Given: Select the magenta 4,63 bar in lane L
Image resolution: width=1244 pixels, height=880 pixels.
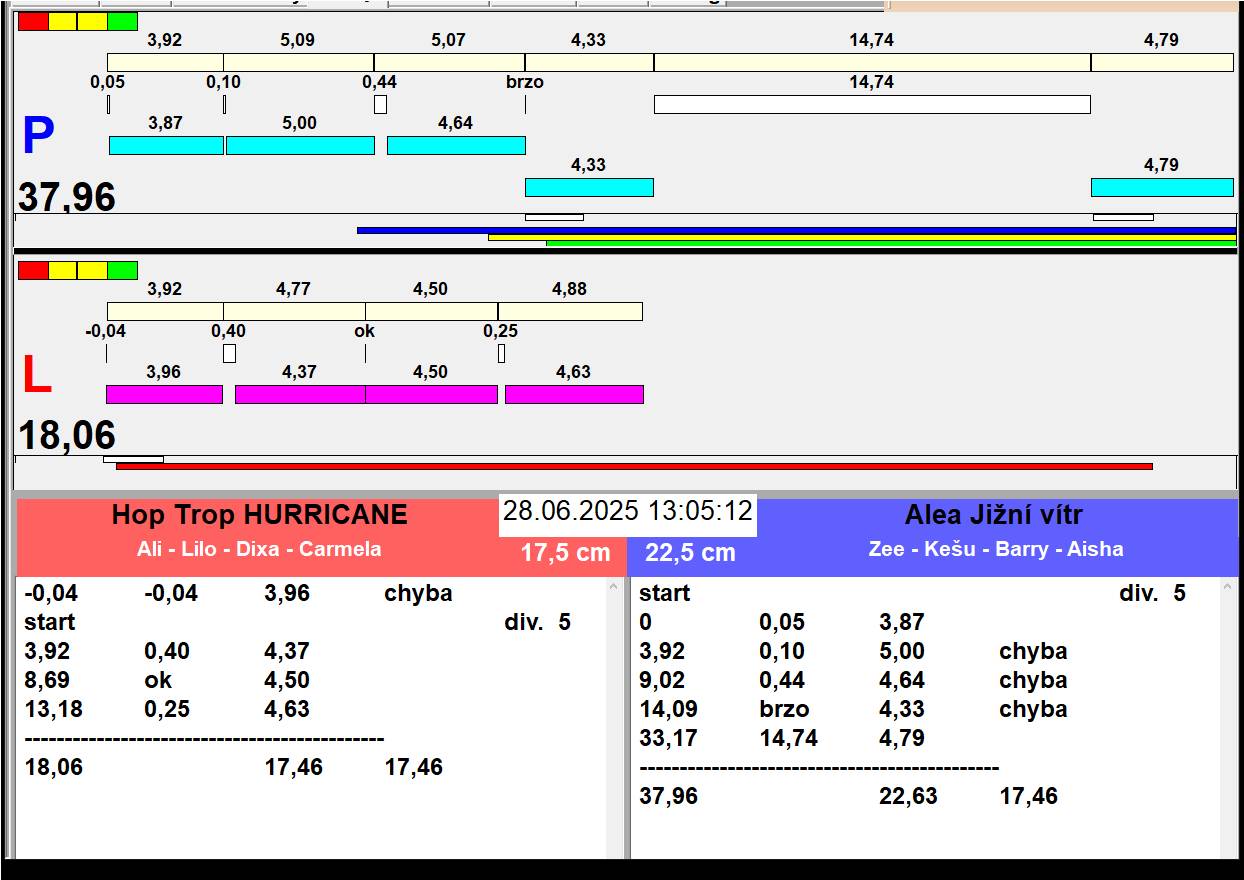Looking at the screenshot, I should click(574, 394).
